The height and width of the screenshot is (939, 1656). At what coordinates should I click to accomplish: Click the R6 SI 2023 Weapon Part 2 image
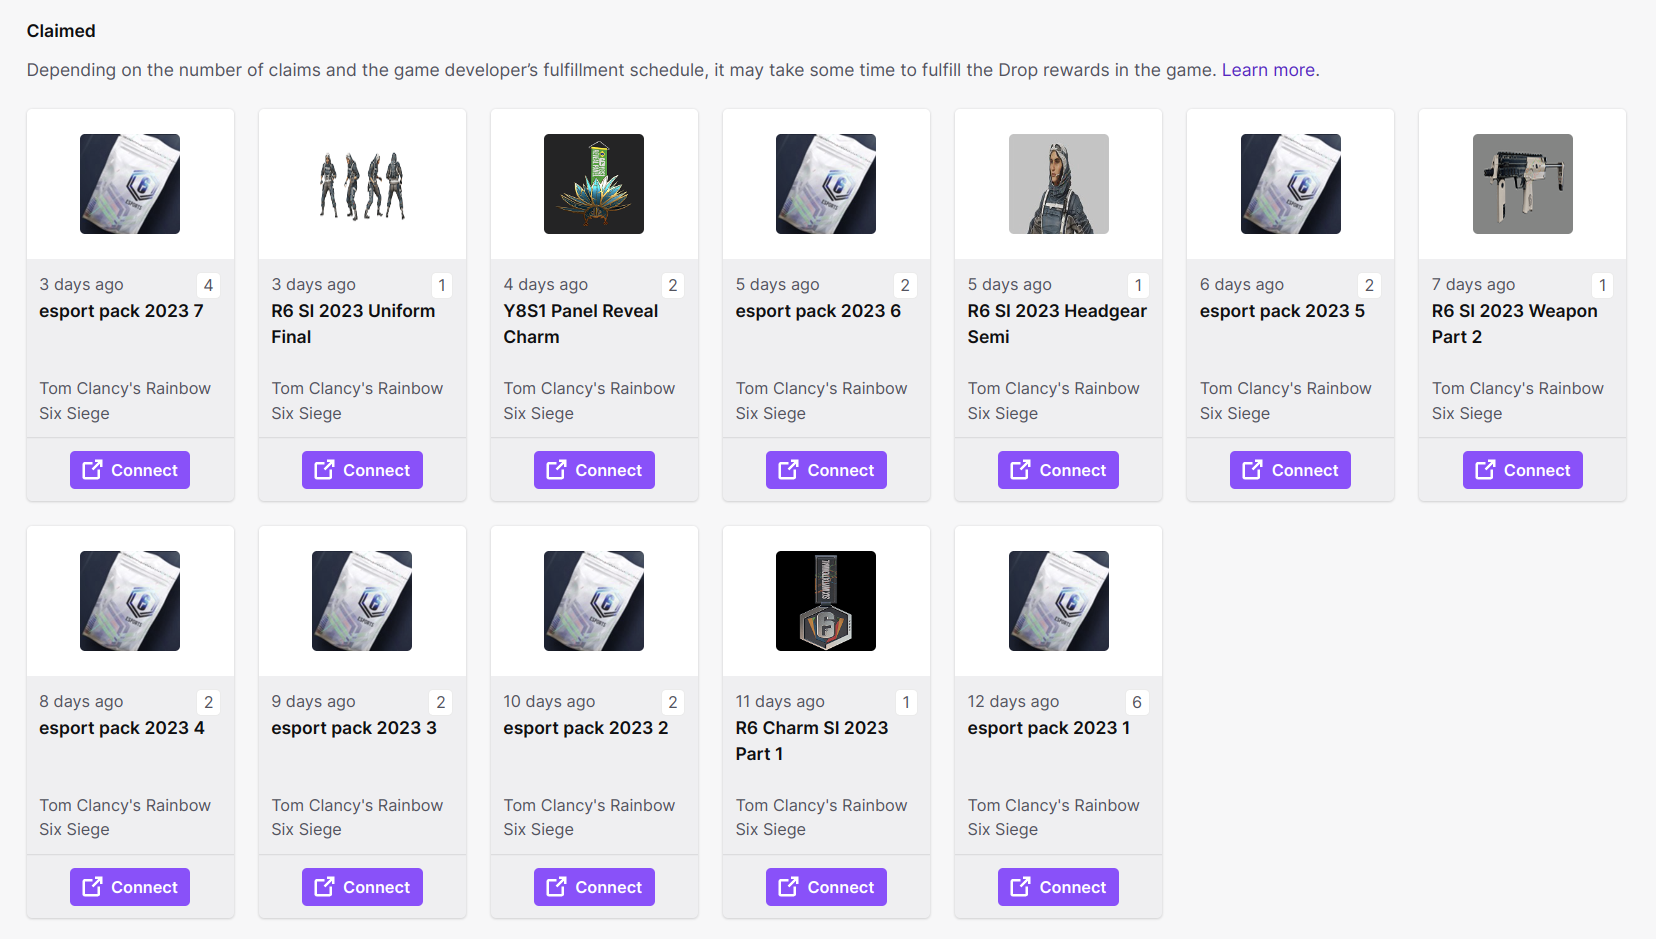click(1522, 184)
